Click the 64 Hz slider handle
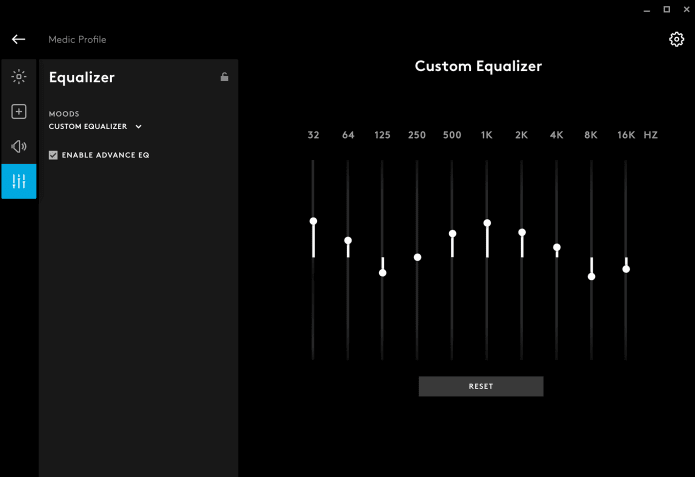The height and width of the screenshot is (477, 695). (x=348, y=241)
